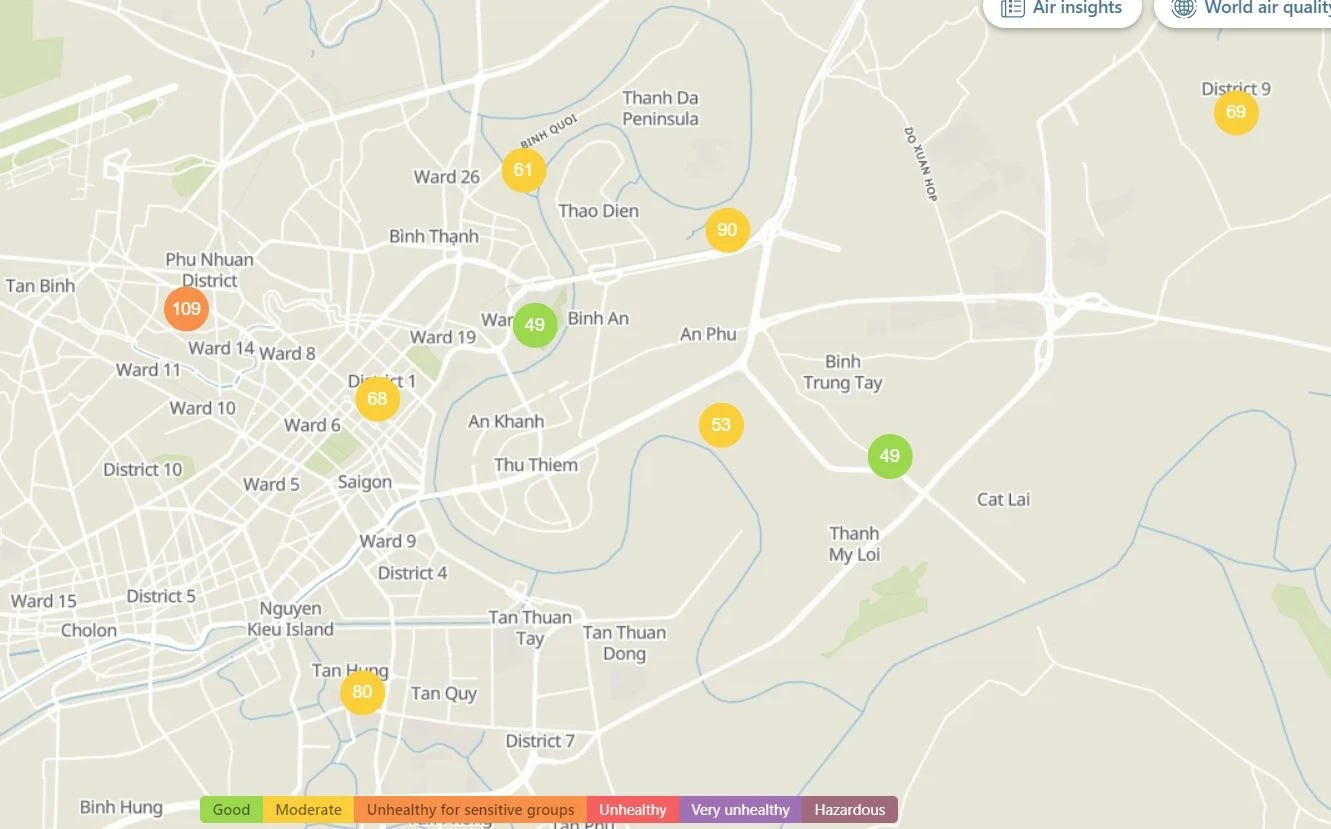Viewport: 1331px width, 829px height.
Task: Click green 49 marker beside Binh An
Action: pyautogui.click(x=535, y=325)
